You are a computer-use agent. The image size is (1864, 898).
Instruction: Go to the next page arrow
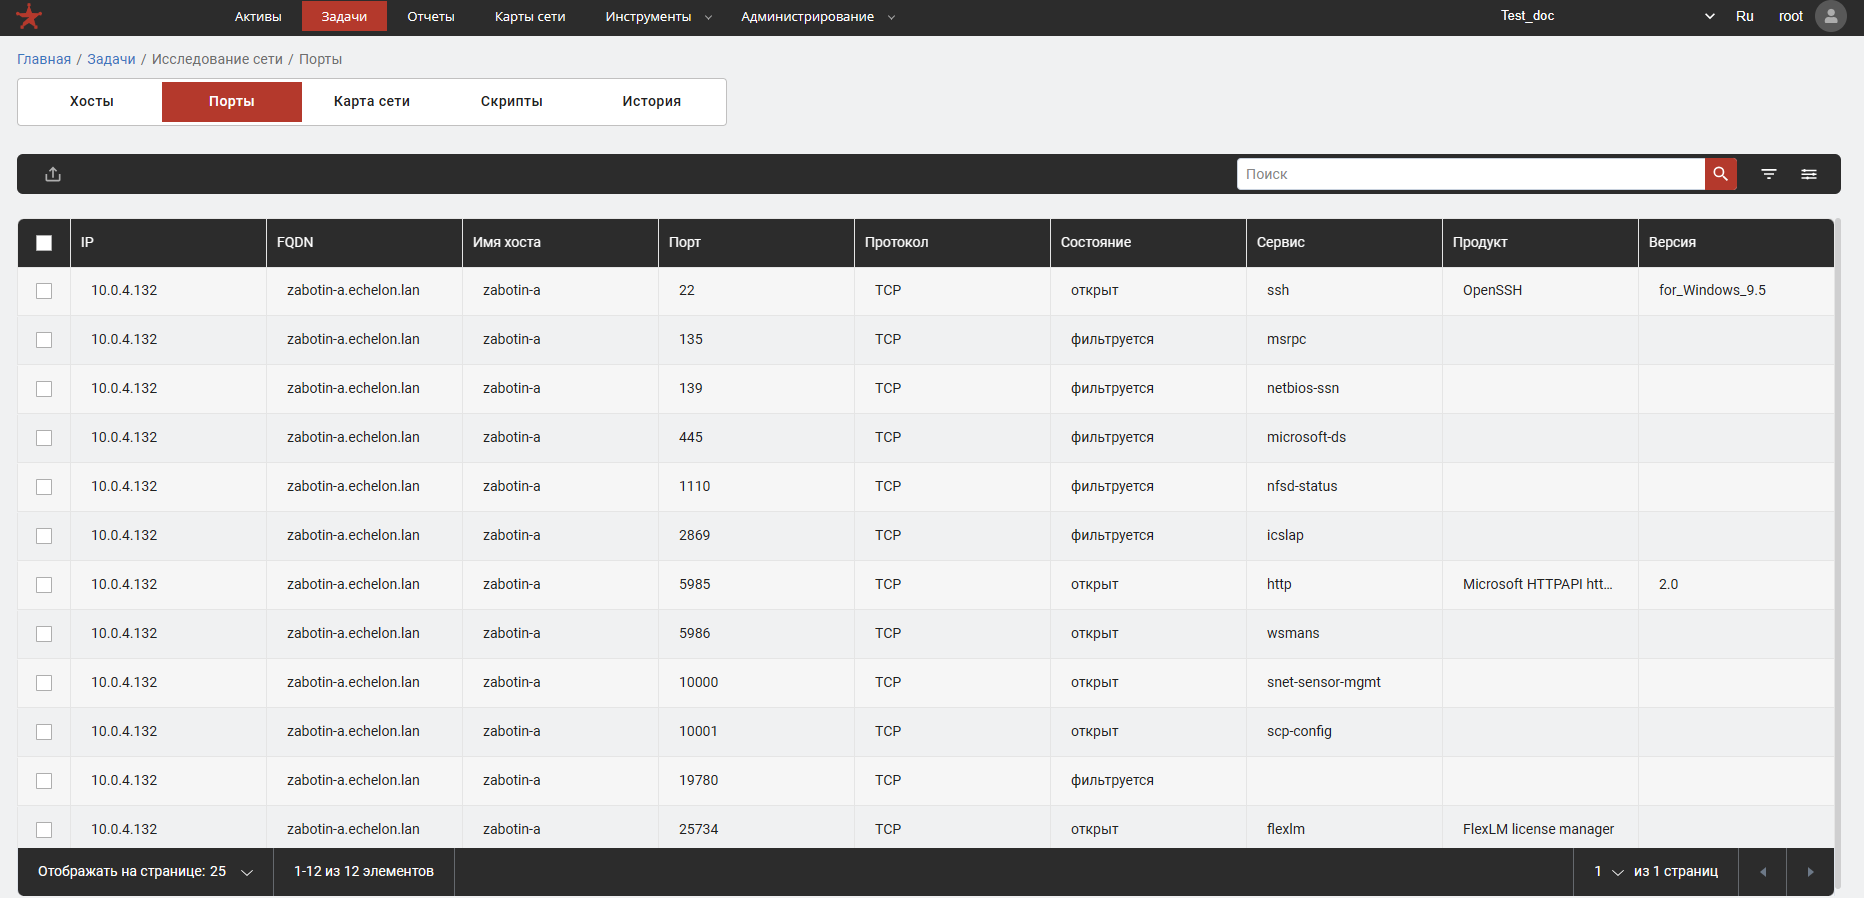coord(1810,872)
